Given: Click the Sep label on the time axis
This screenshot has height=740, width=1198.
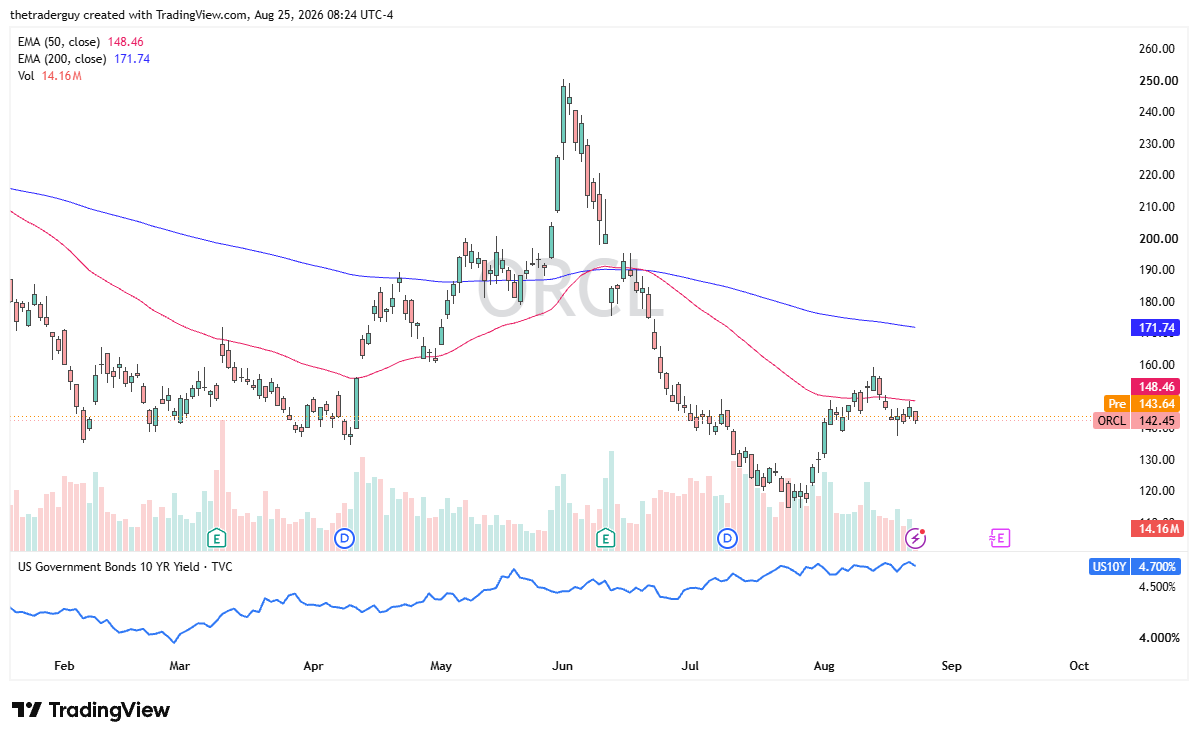Looking at the screenshot, I should pos(951,666).
